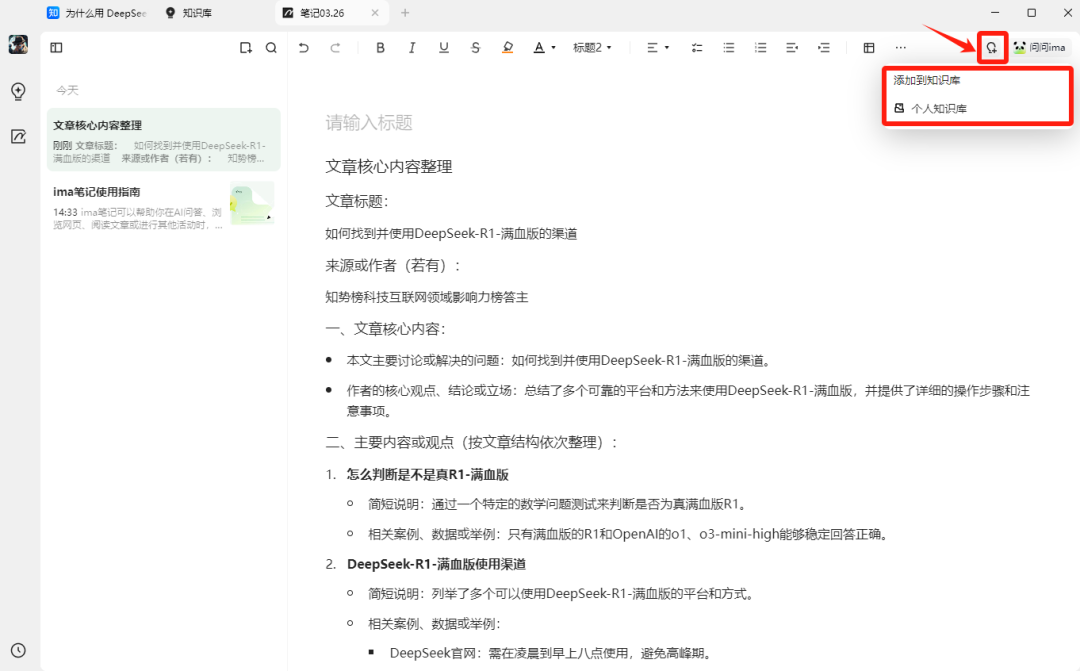Minimize the ima window
The height and width of the screenshot is (671, 1080).
[995, 12]
